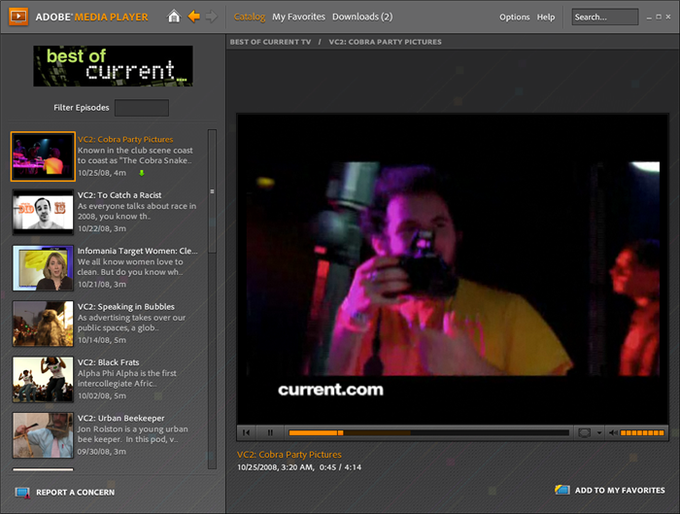The width and height of the screenshot is (680, 514).
Task: Open VC2: Speaking in Bubbles title
Action: 126,307
